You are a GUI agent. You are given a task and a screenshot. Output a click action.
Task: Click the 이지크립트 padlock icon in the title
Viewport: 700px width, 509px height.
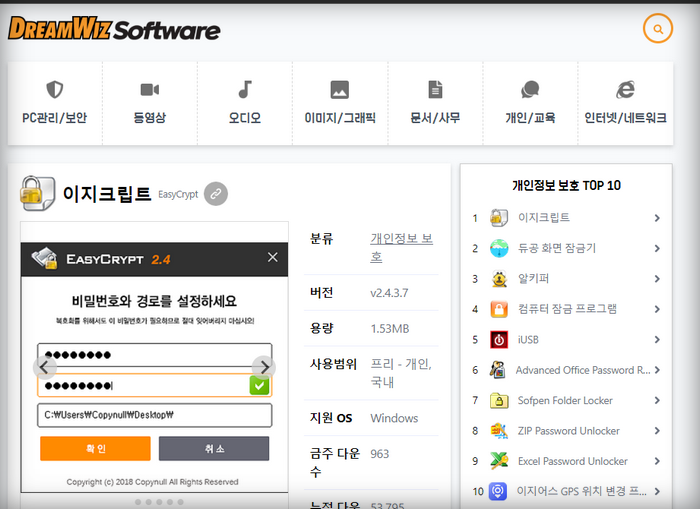[x=38, y=193]
